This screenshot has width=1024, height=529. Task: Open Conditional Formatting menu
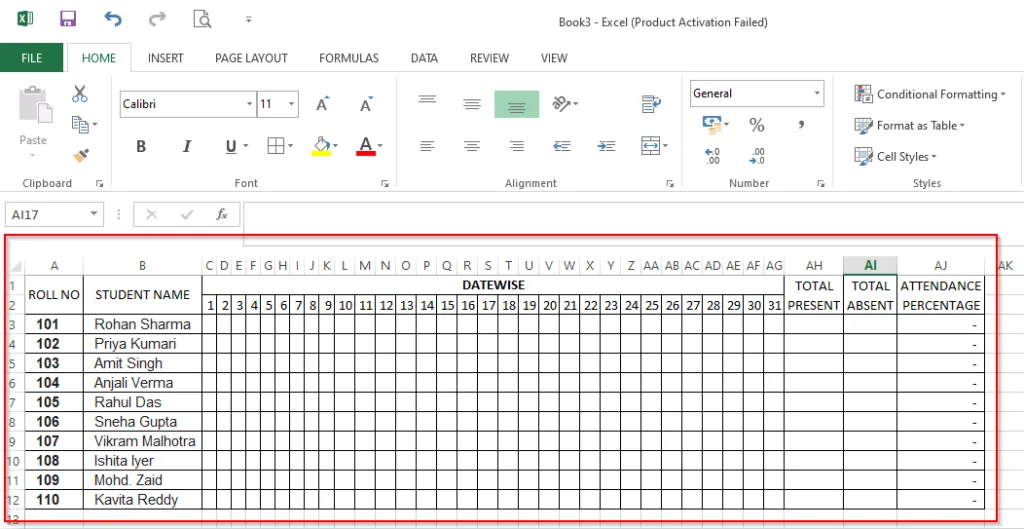point(930,94)
